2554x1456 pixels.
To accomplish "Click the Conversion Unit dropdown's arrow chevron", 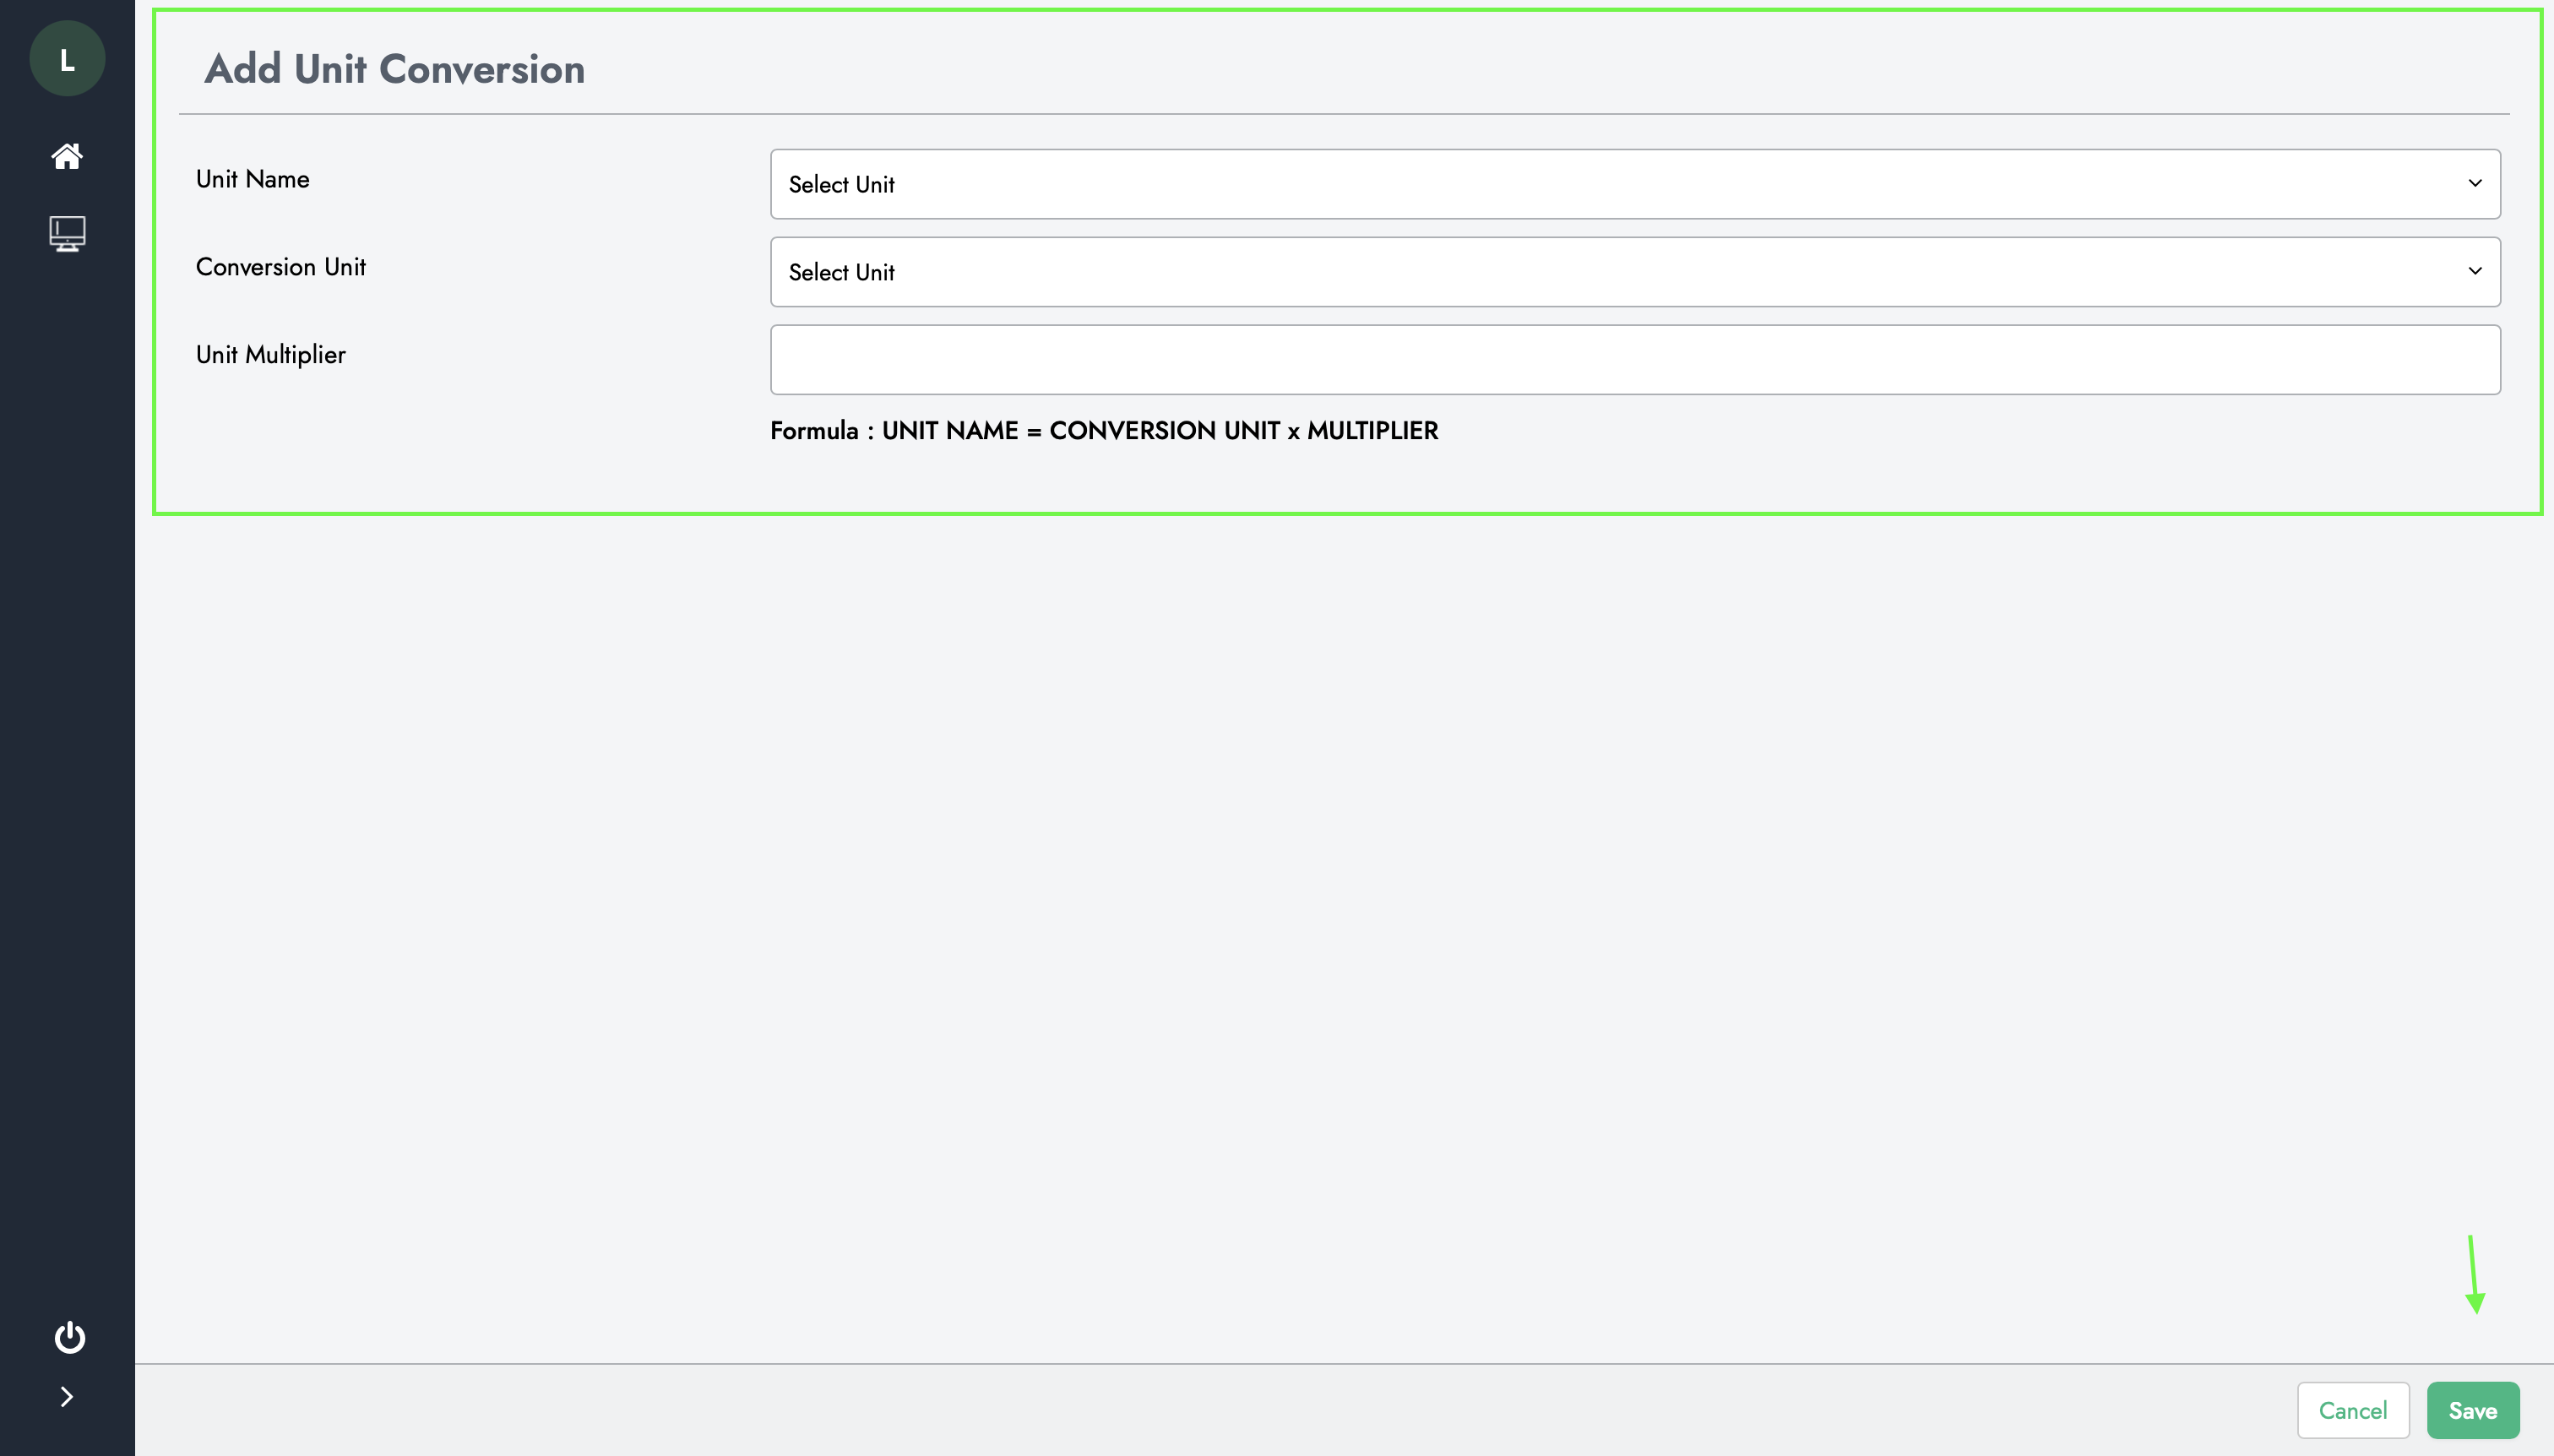I will coord(2474,271).
